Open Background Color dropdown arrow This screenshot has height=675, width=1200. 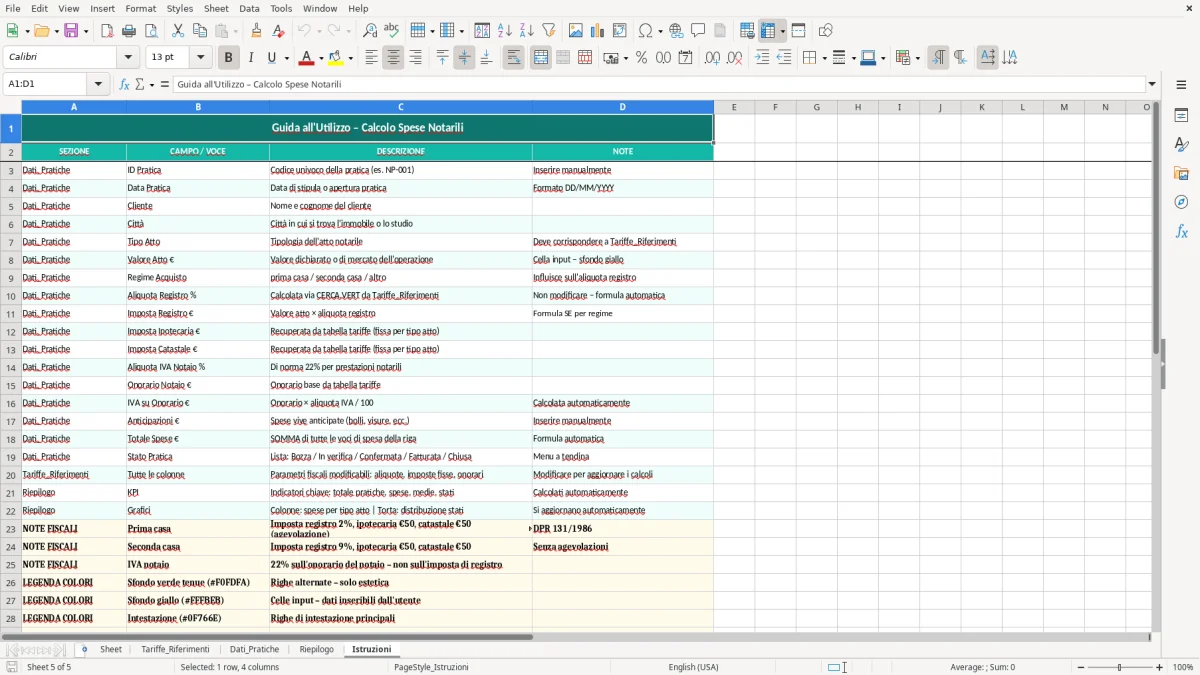coord(350,58)
